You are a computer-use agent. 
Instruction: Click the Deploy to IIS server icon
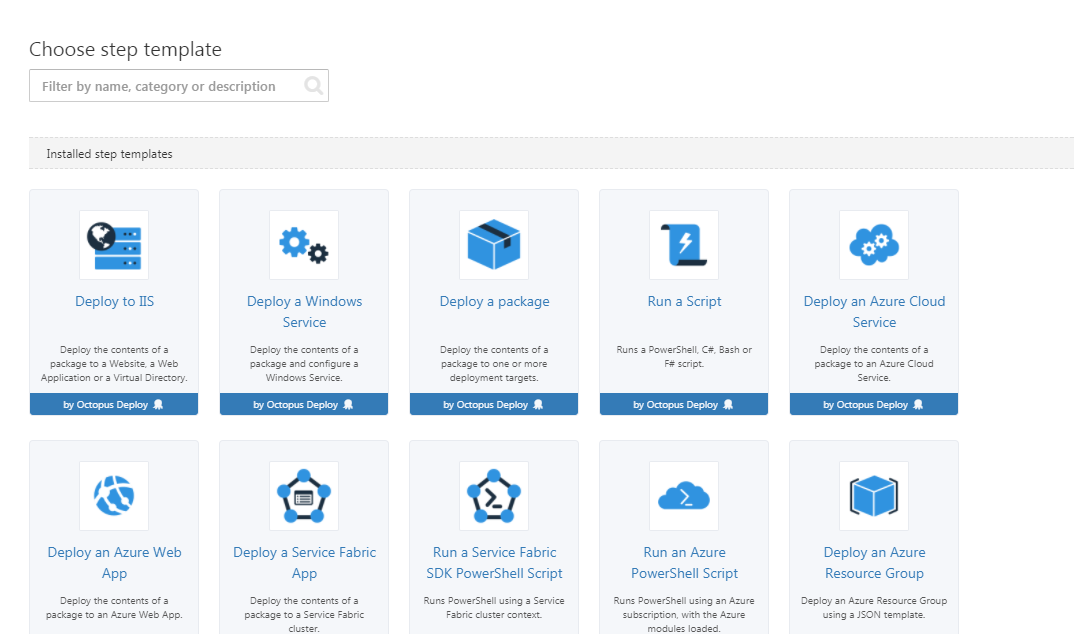[x=113, y=244]
